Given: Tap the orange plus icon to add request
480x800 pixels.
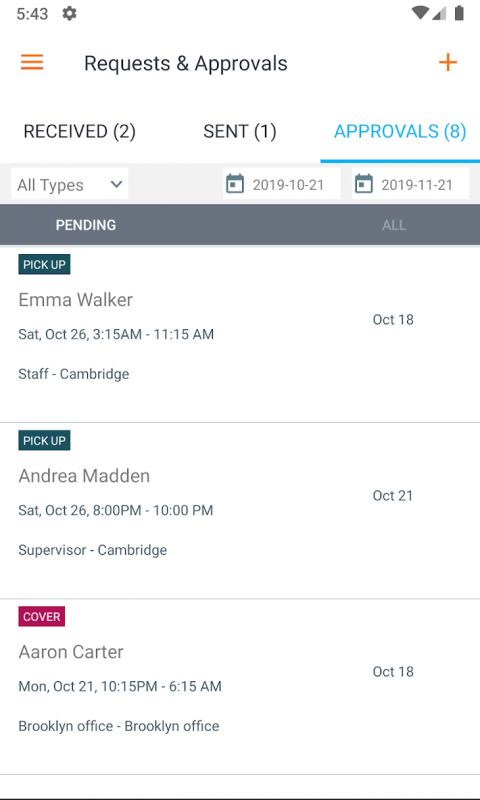Looking at the screenshot, I should pos(448,62).
